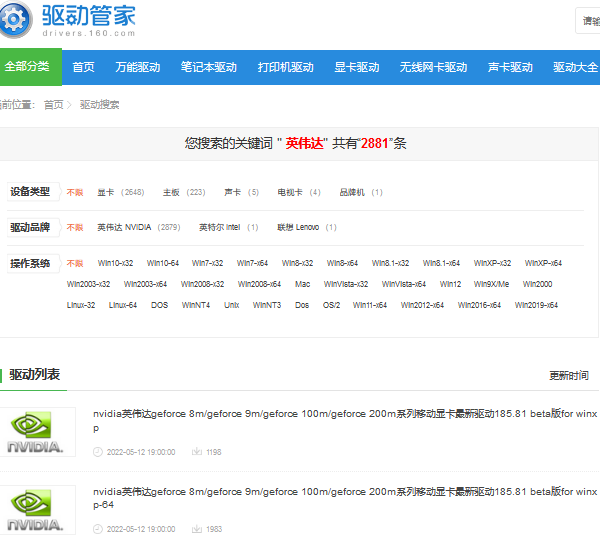Select 不限 for 操作系统
The height and width of the screenshot is (547, 600).
75,263
